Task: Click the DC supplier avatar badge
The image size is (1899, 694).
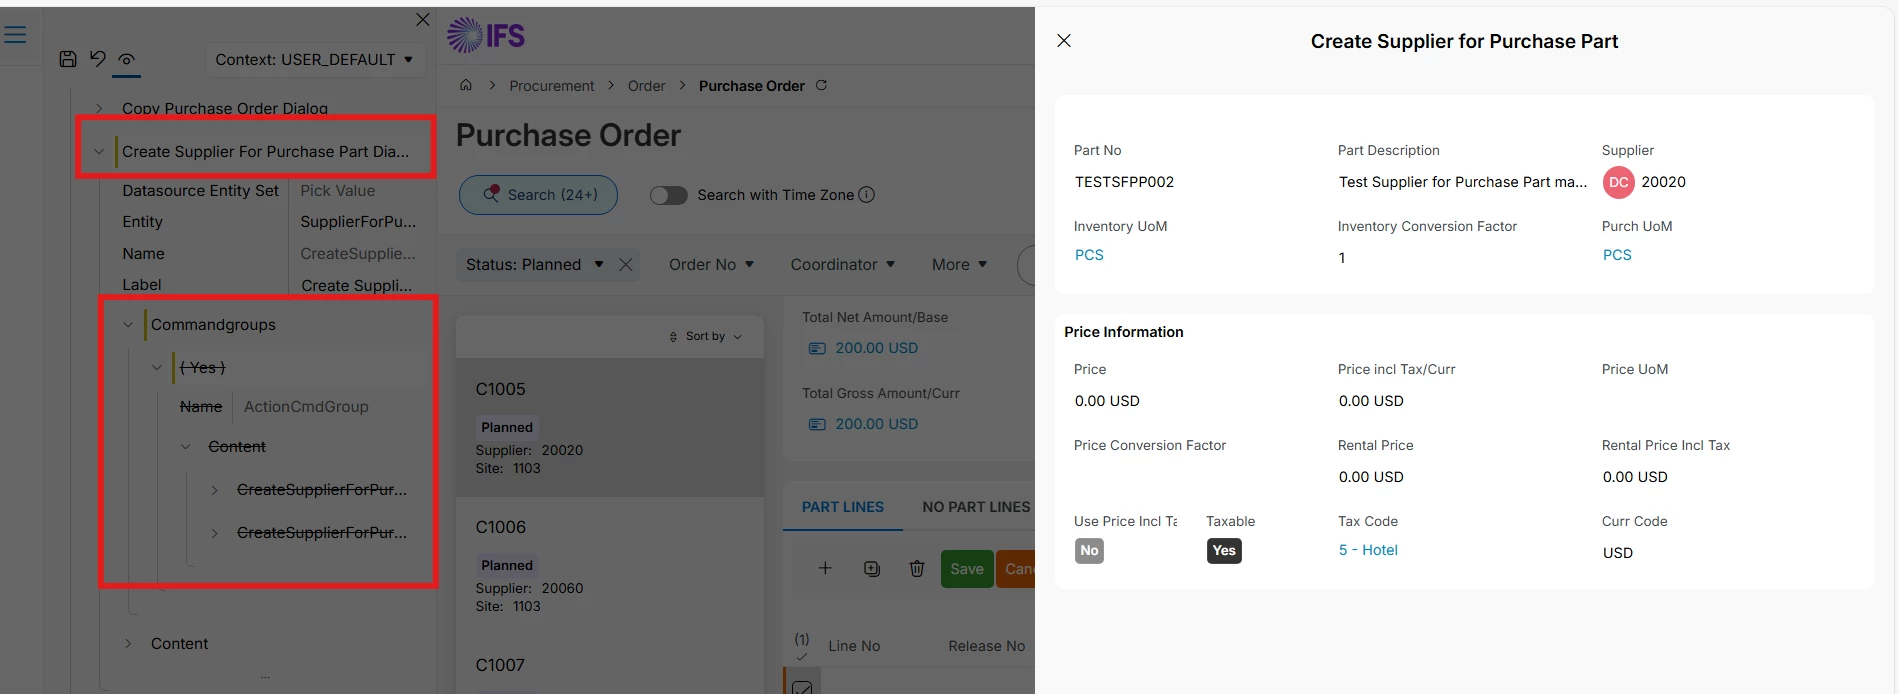Action: coord(1619,182)
